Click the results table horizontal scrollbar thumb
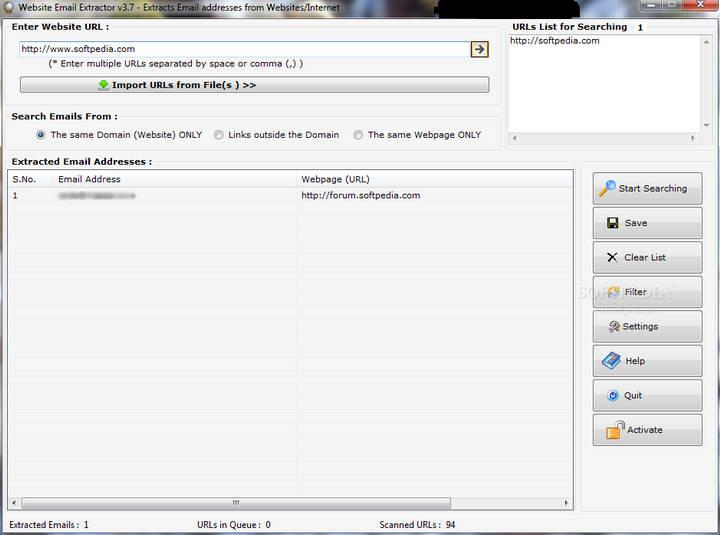The image size is (720, 535). point(236,503)
